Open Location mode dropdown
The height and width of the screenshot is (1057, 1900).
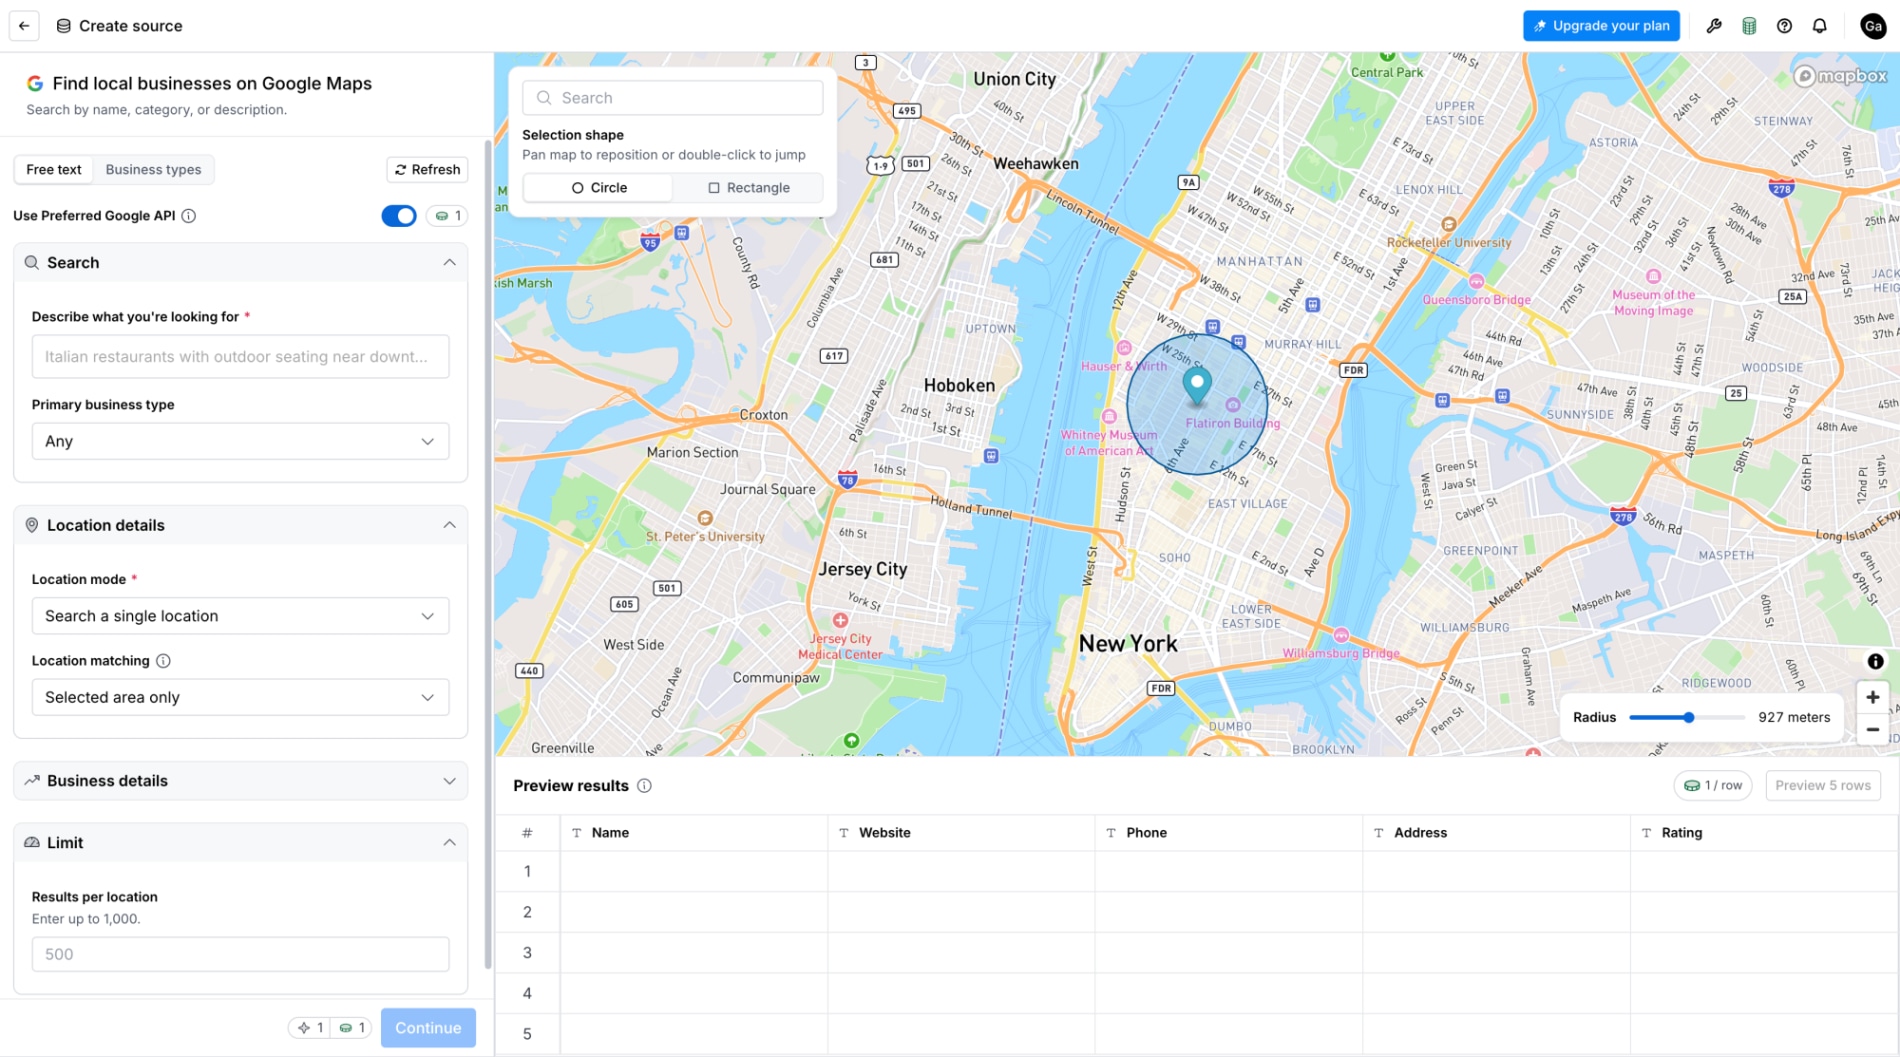(x=240, y=616)
